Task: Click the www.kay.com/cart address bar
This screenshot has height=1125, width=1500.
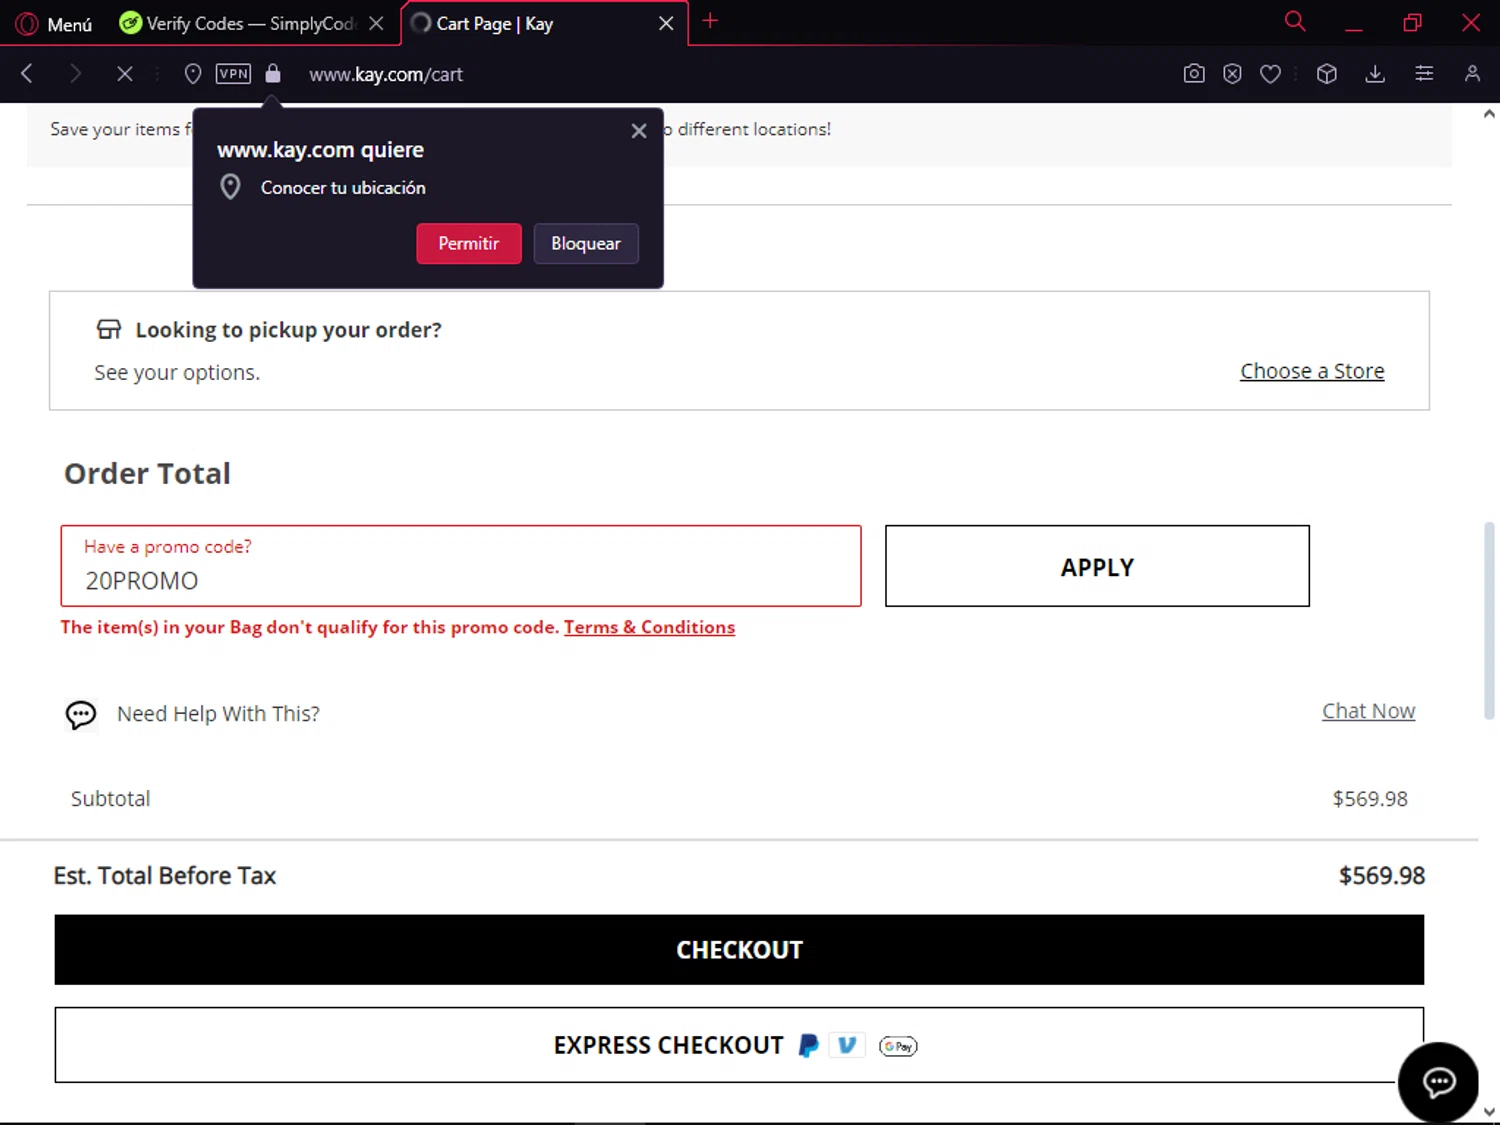Action: point(386,74)
